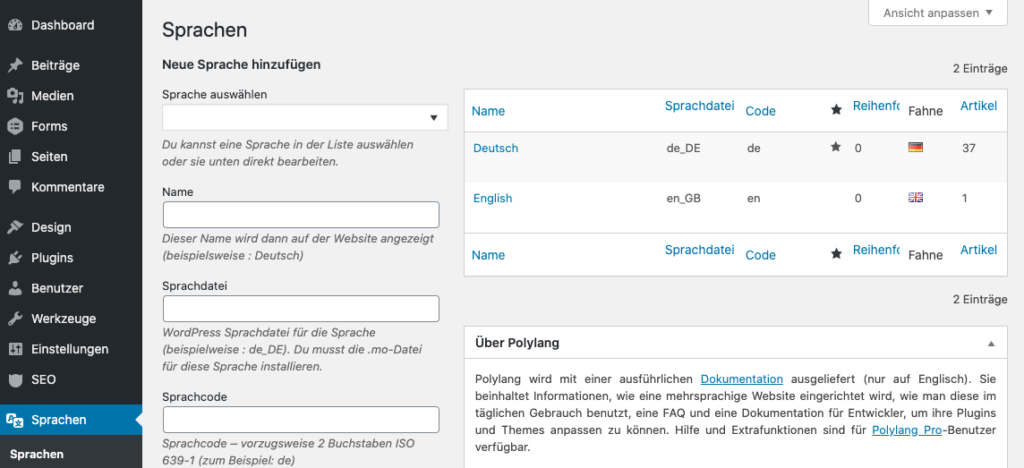Click the Seiten pages icon
Screen dimensions: 1024x468
pos(15,157)
